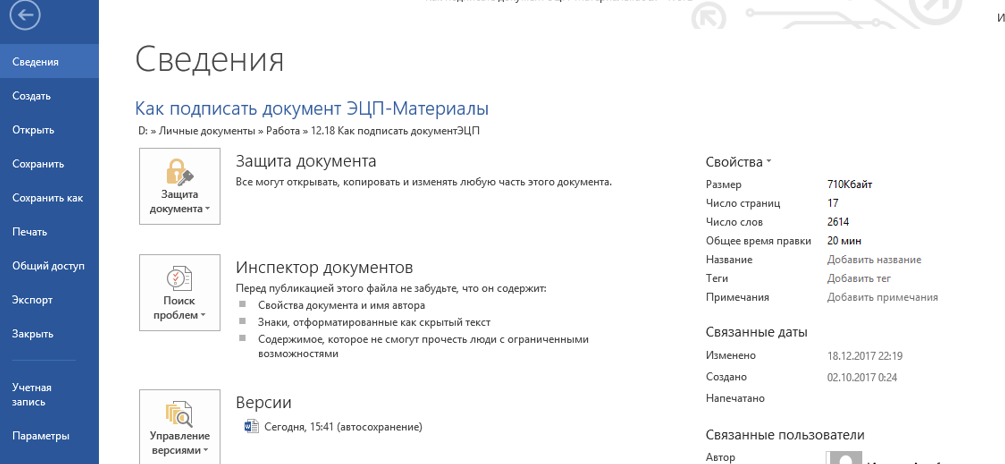The height and width of the screenshot is (464, 1005).
Task: Open the Печать page
Action: (x=30, y=232)
